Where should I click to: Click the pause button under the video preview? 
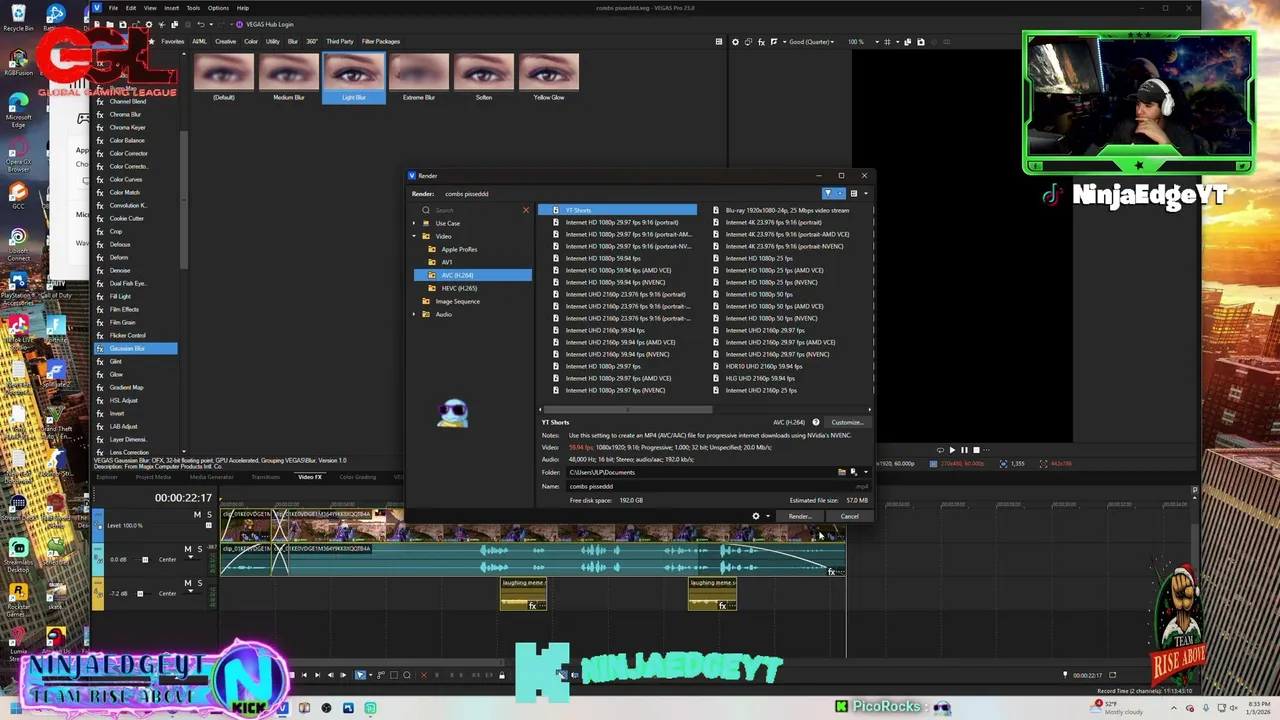(964, 450)
